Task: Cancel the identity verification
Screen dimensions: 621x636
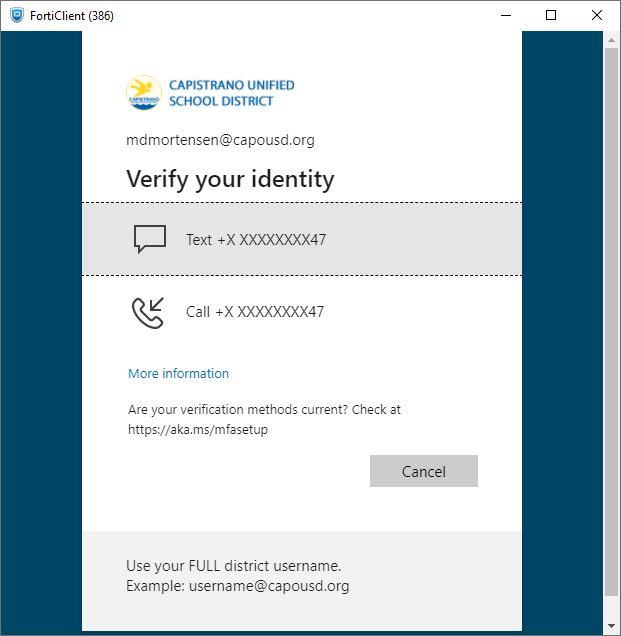Action: coord(423,471)
